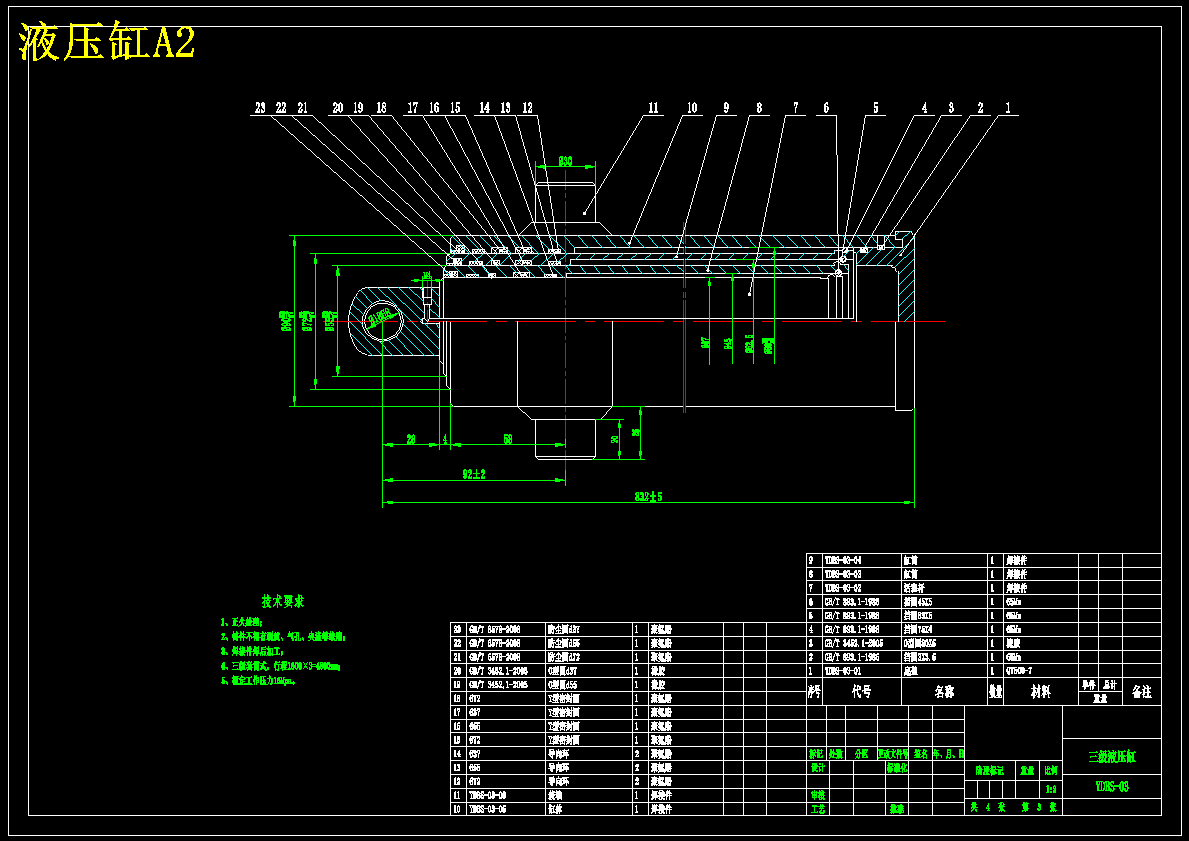Select callout number 22 above the drawing
The height and width of the screenshot is (841, 1189).
pyautogui.click(x=281, y=108)
